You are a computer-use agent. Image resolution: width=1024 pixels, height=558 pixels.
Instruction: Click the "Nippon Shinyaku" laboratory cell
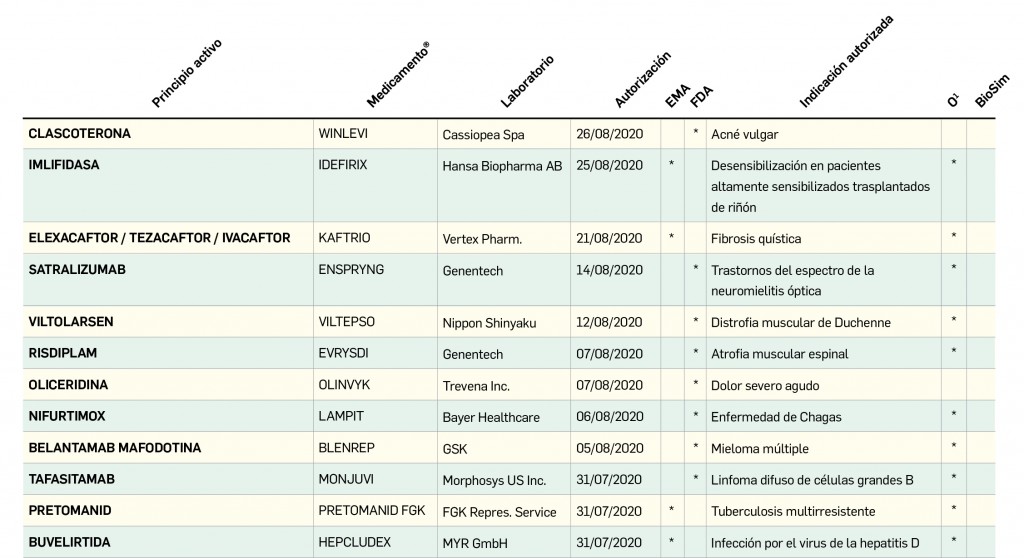pyautogui.click(x=491, y=322)
